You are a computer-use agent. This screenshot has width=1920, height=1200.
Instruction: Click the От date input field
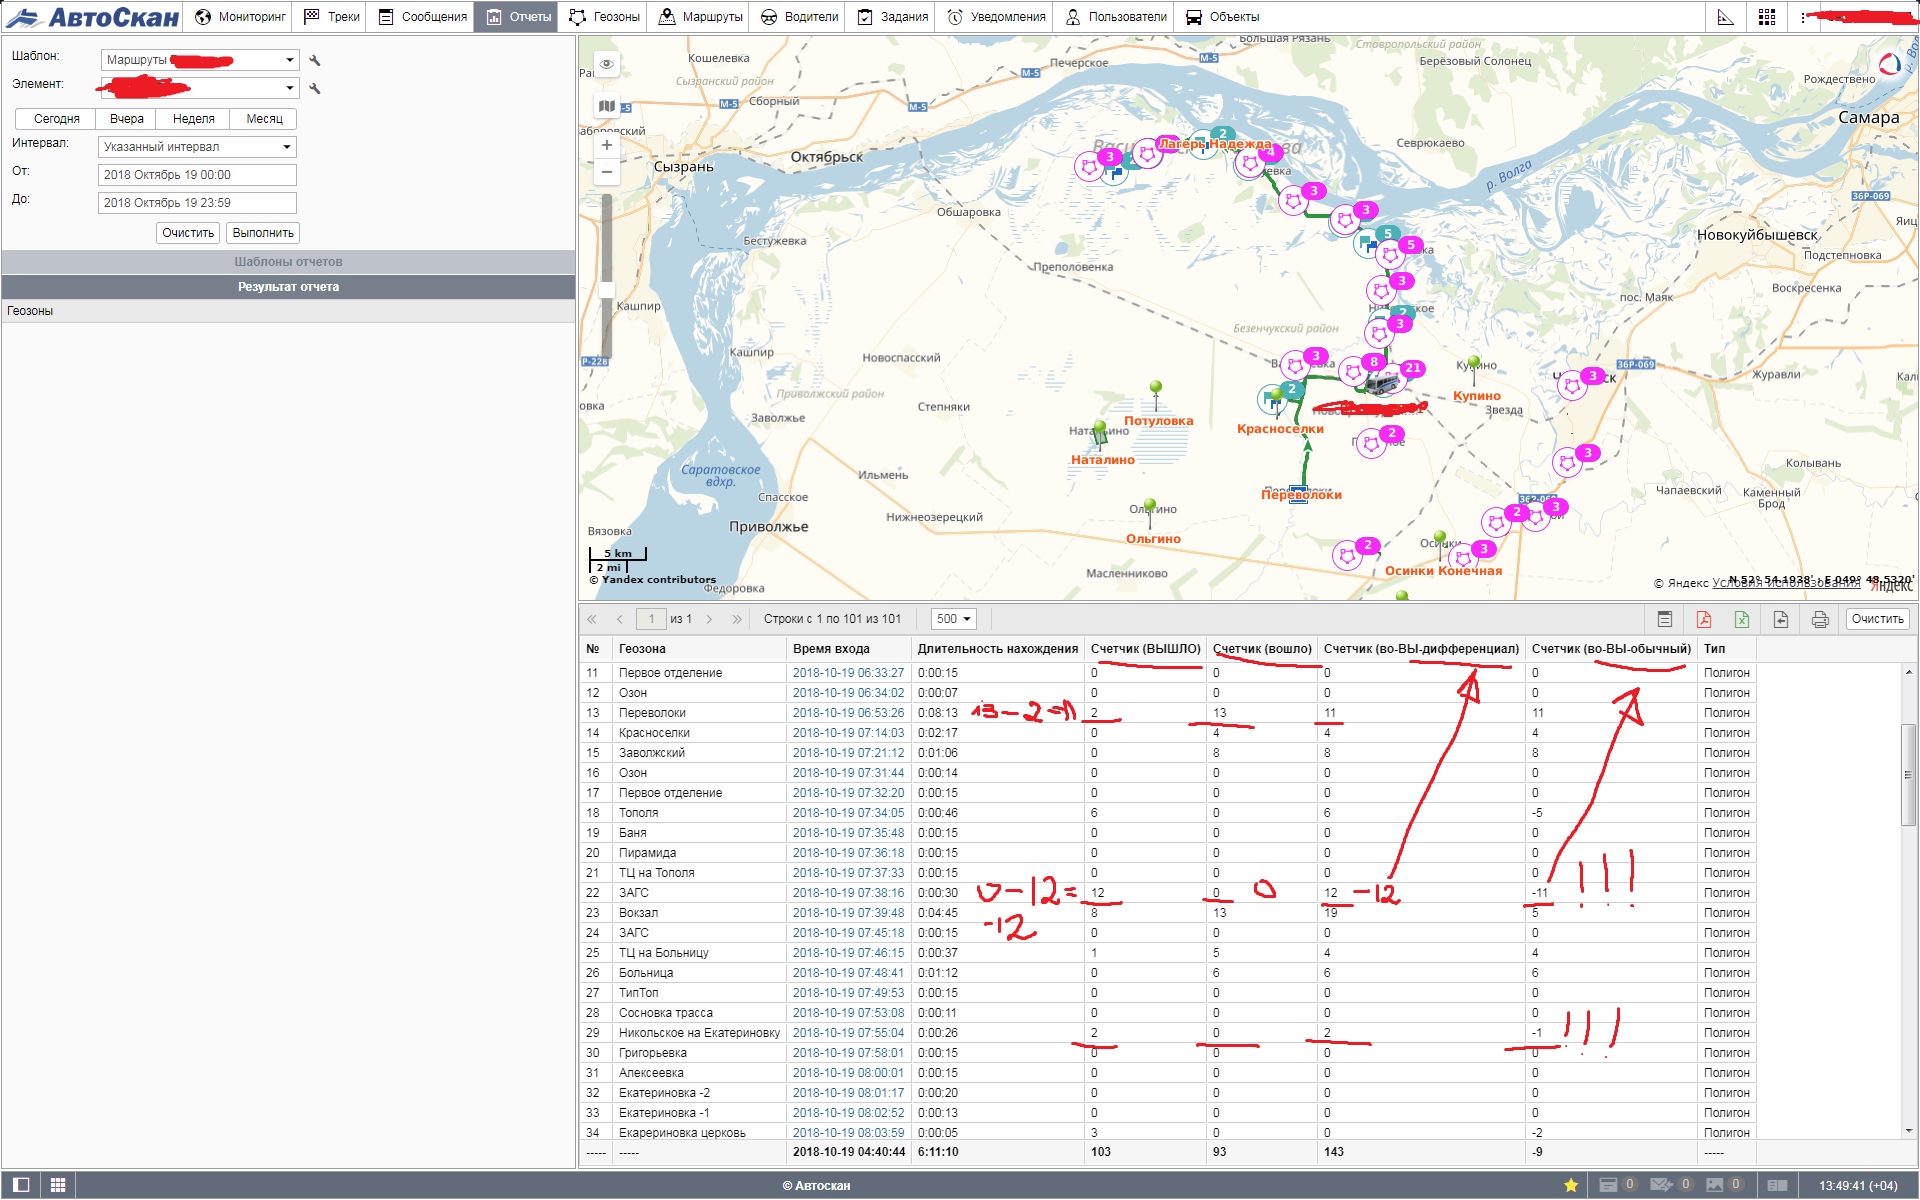coord(198,175)
